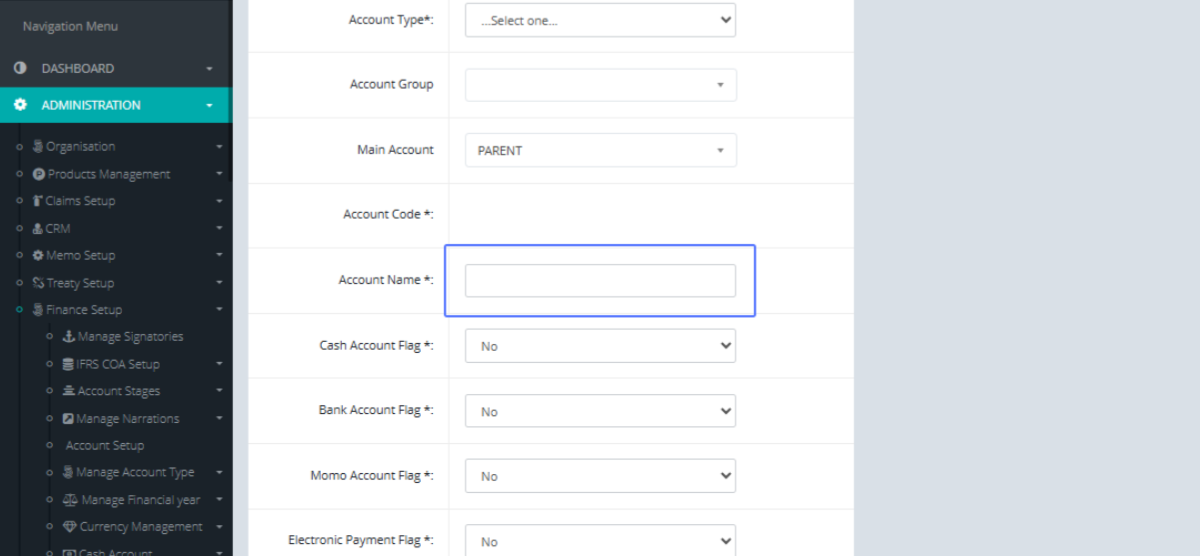Open Account Setup in the sidebar
The width and height of the screenshot is (1200, 556).
coord(105,446)
